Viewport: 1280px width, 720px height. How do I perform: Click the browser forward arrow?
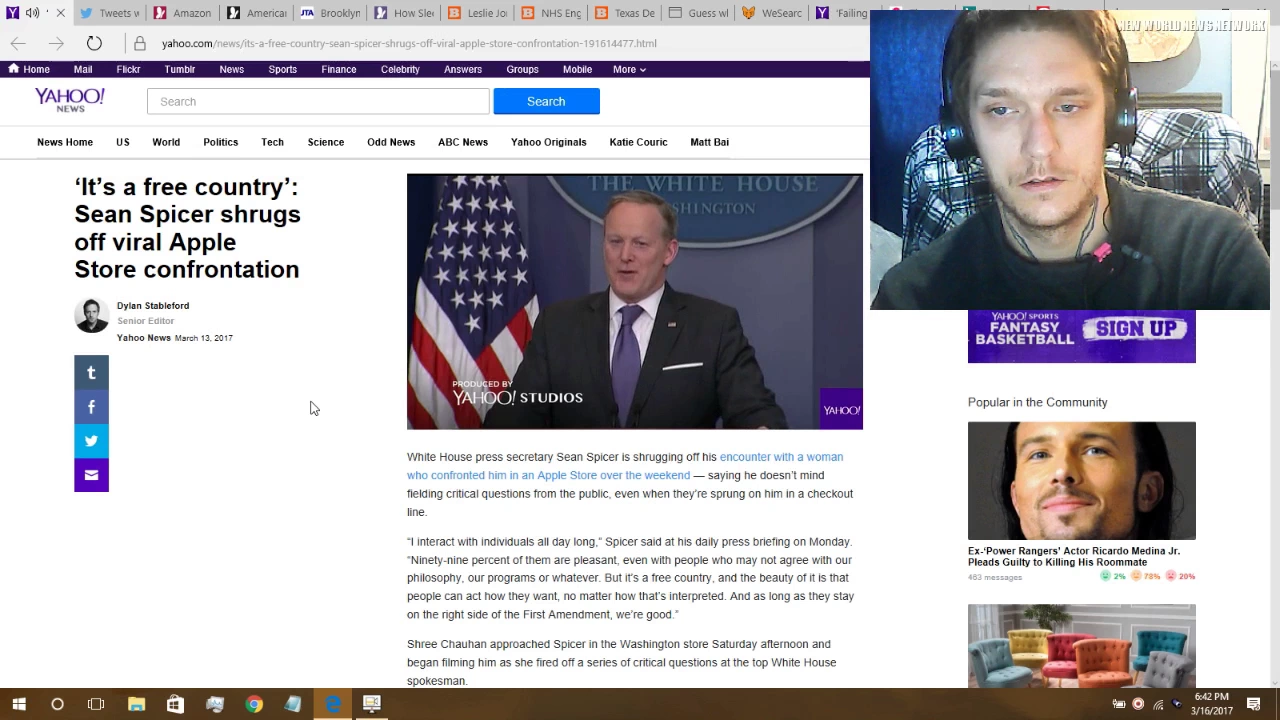[56, 43]
